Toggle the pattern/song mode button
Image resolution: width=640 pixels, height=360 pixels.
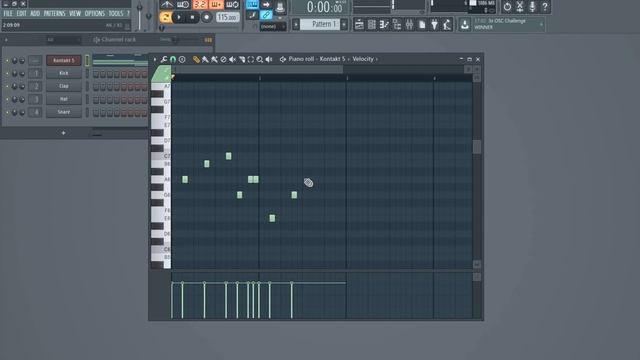point(165,17)
